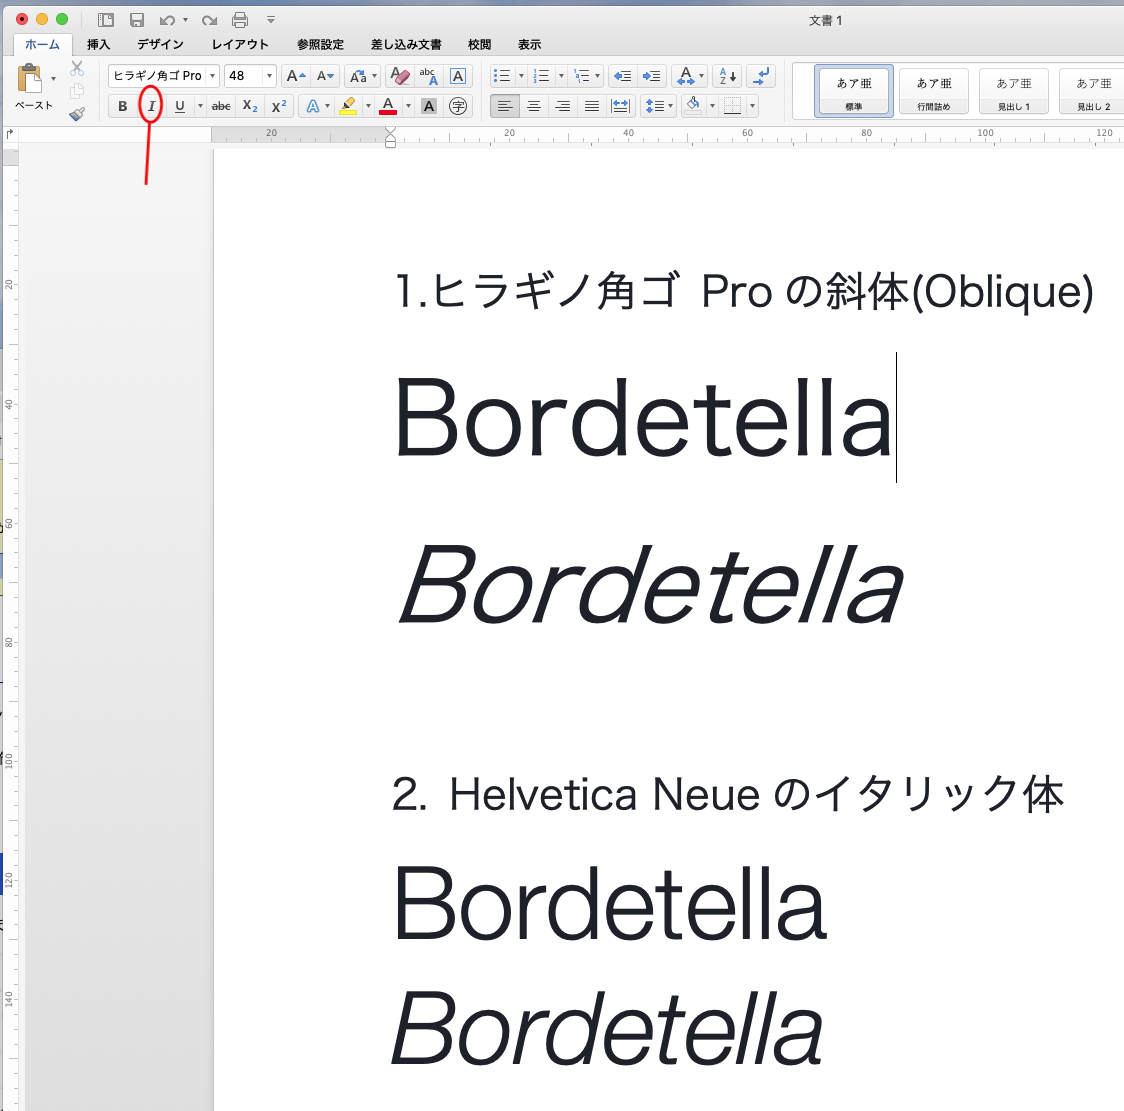Align text left

coord(505,106)
